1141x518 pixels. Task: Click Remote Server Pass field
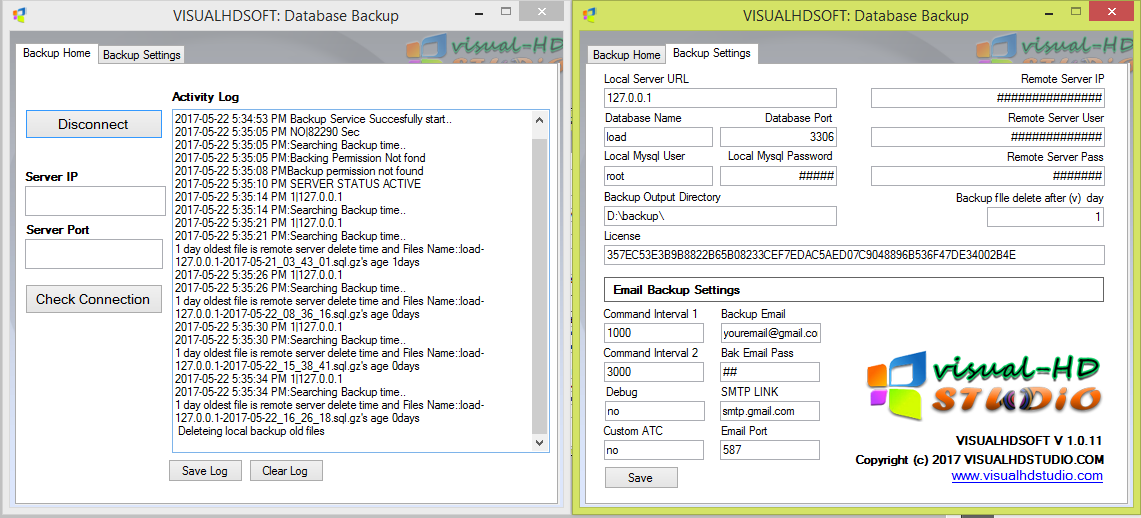(x=987, y=176)
